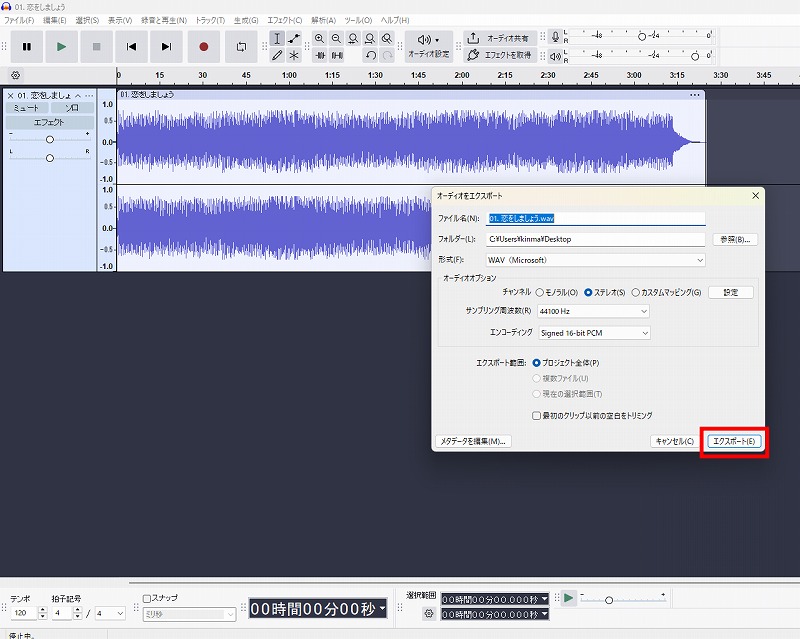
Task: Enable the スナップ checkbox
Action: pos(147,598)
